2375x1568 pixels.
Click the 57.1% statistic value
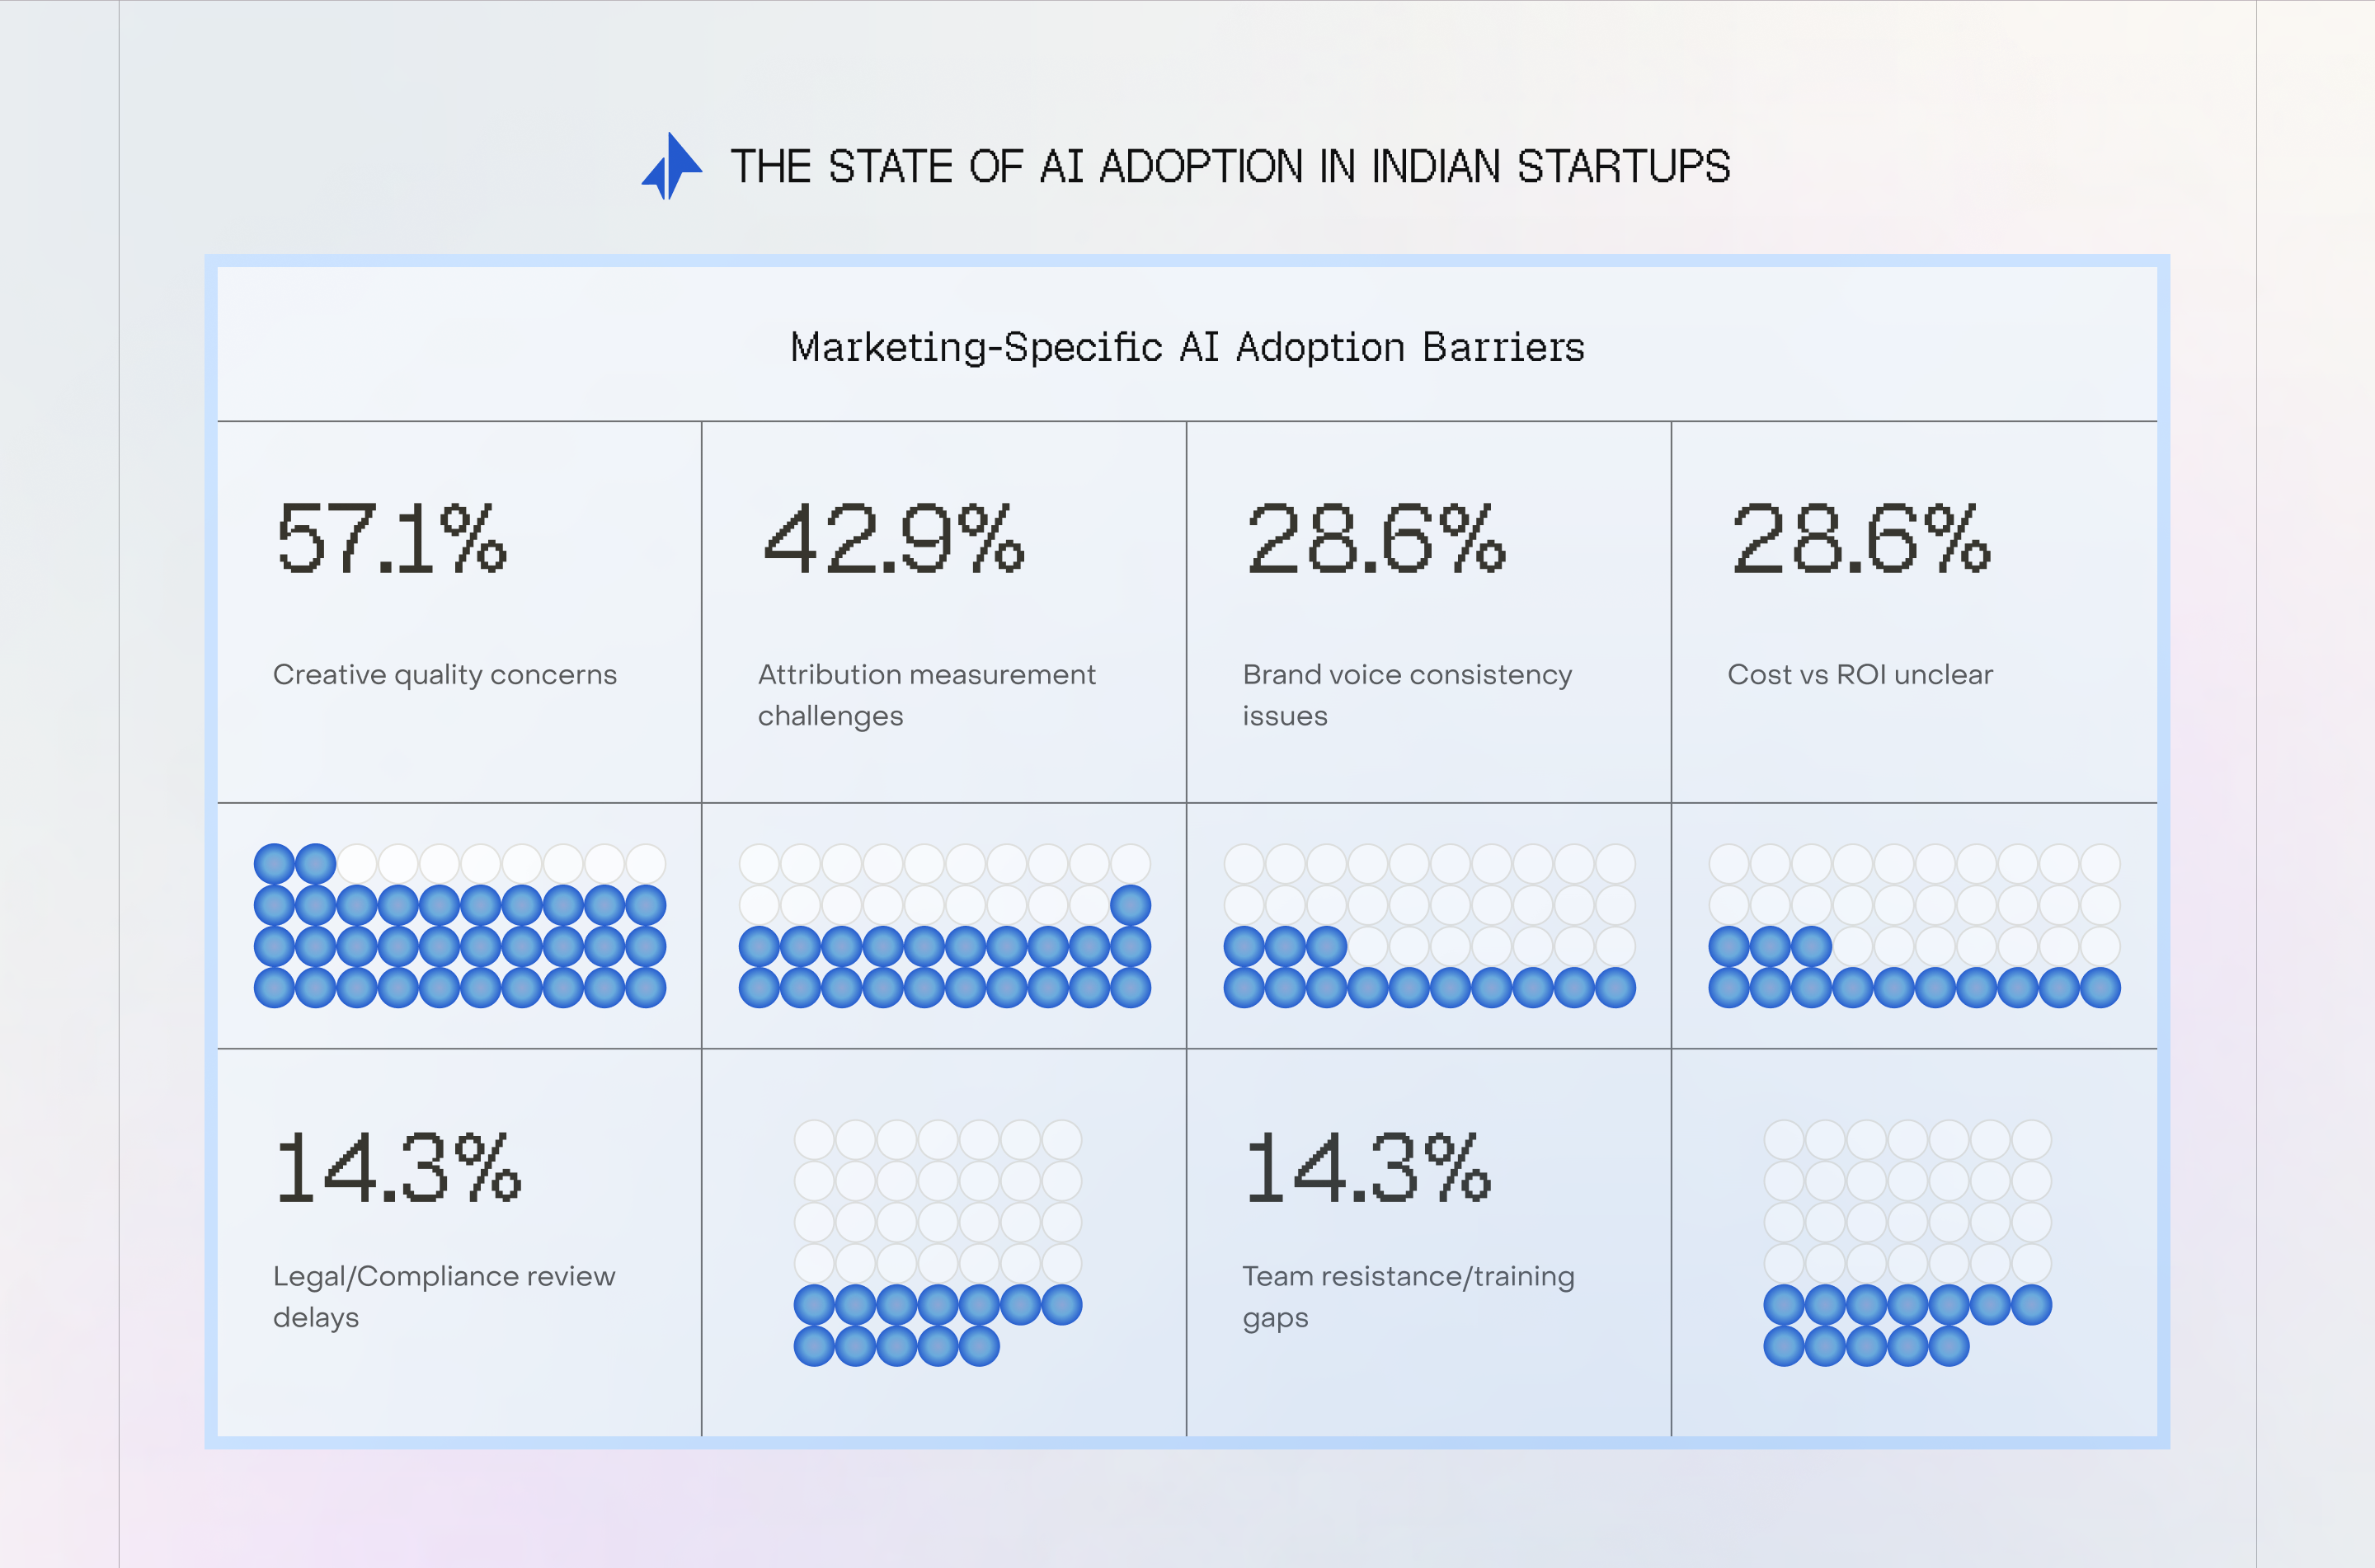point(392,539)
